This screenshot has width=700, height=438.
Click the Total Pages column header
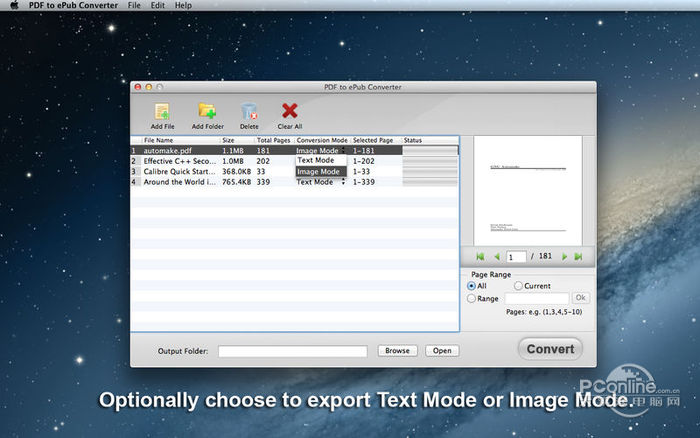click(x=274, y=140)
